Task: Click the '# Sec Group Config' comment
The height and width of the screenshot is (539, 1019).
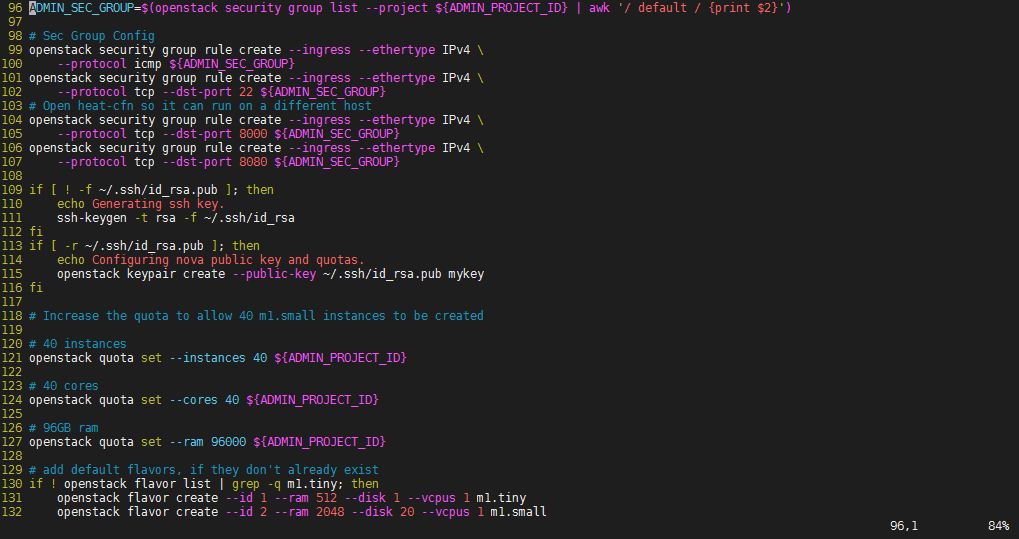Action: pyautogui.click(x=92, y=36)
